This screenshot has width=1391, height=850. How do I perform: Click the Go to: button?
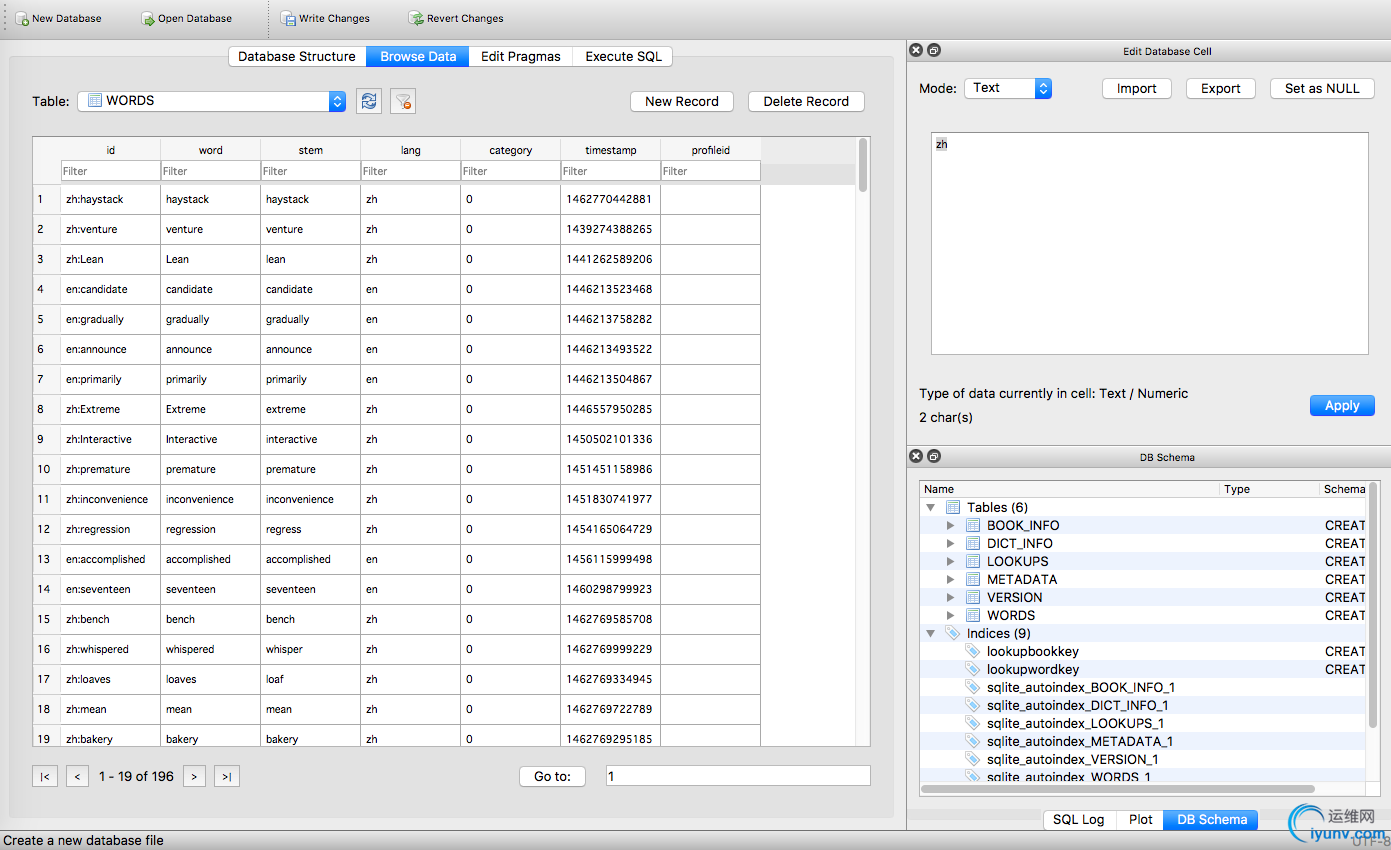point(552,776)
